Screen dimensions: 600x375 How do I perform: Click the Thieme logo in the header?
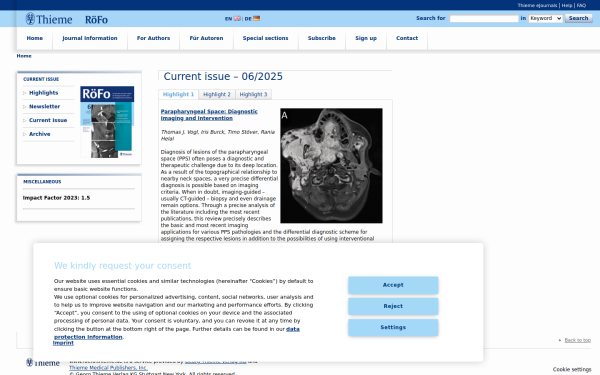(49, 19)
